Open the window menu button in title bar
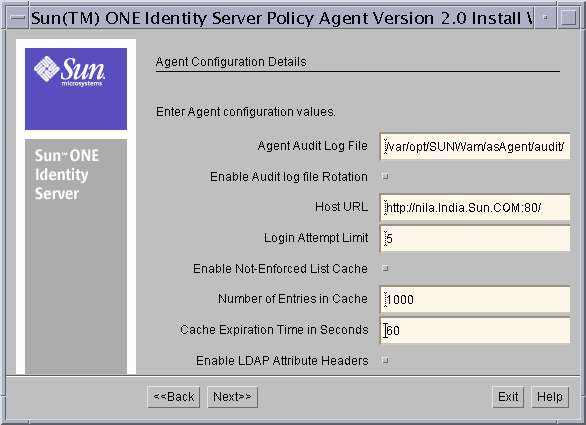This screenshot has width=586, height=425. point(17,18)
